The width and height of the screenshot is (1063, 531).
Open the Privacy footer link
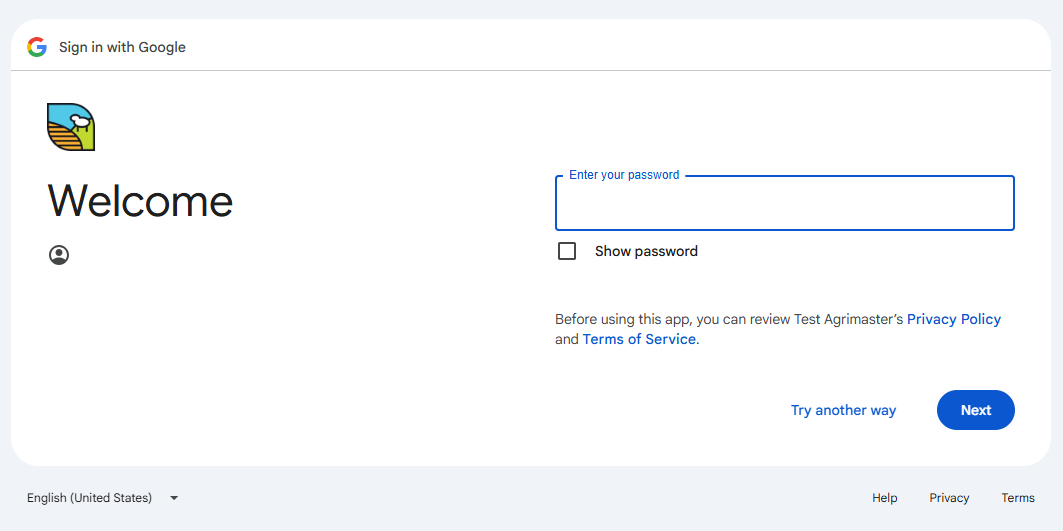click(949, 498)
